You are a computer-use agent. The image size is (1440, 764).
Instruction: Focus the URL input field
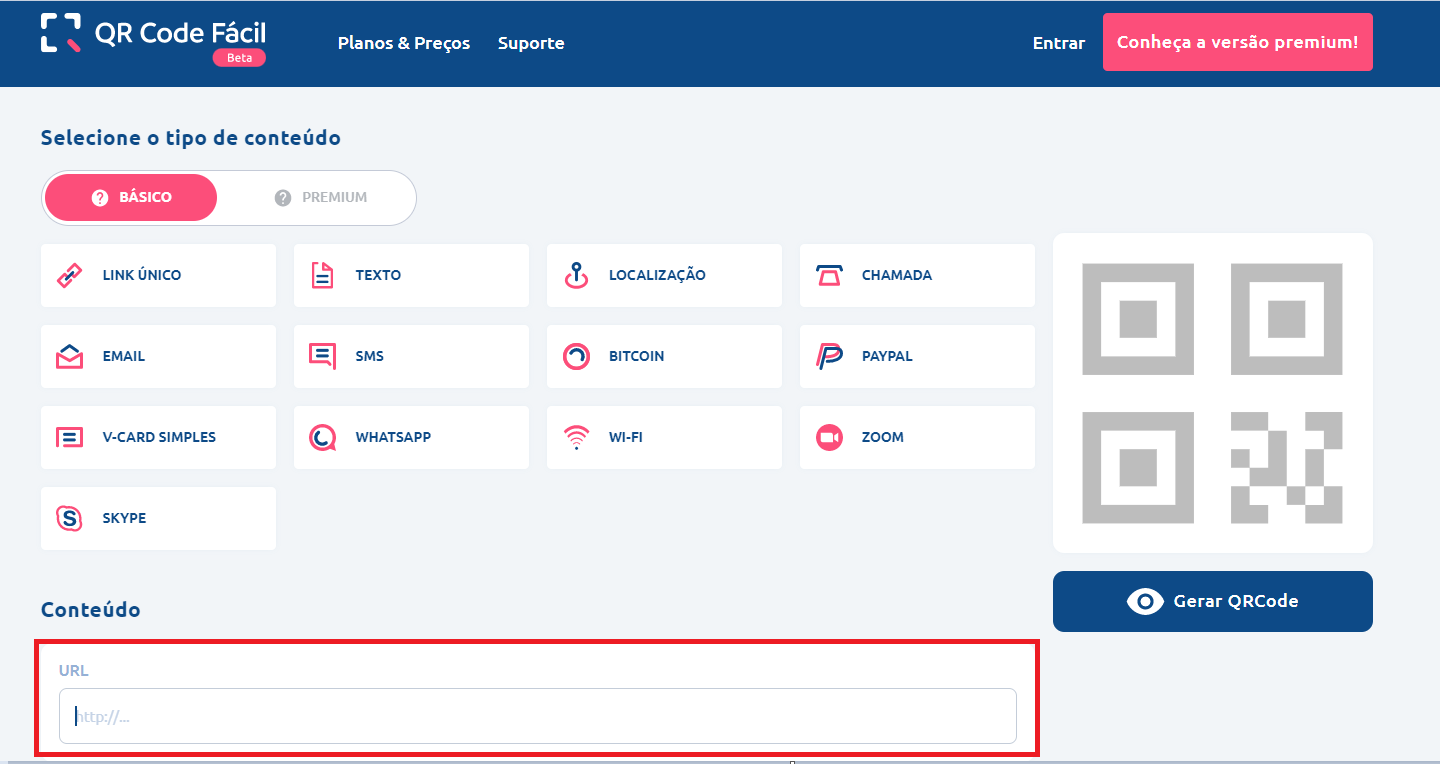[x=537, y=716]
